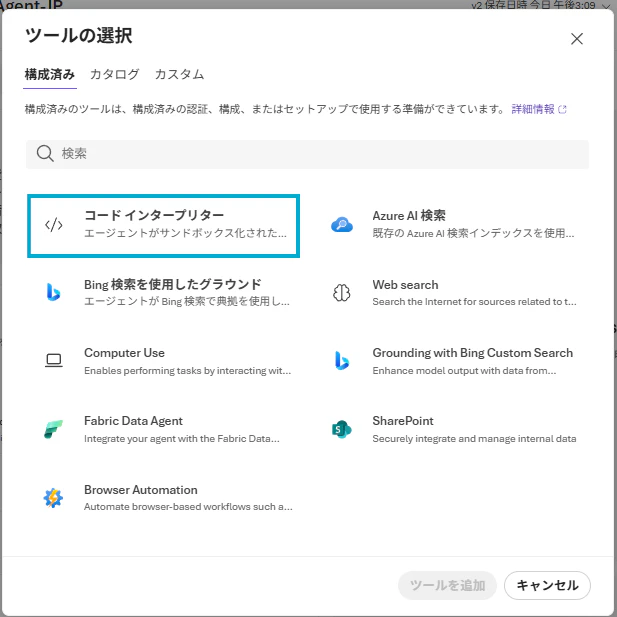
Task: Click the Fabric Data Agent icon
Action: (54, 429)
